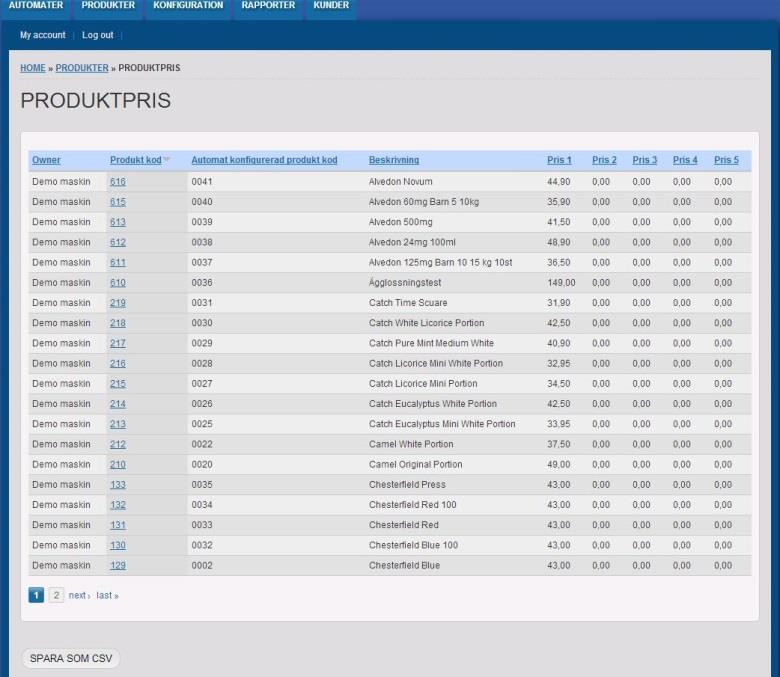
Task: Select Catch Eucalyptus Mini White Portion text
Action: [442, 424]
